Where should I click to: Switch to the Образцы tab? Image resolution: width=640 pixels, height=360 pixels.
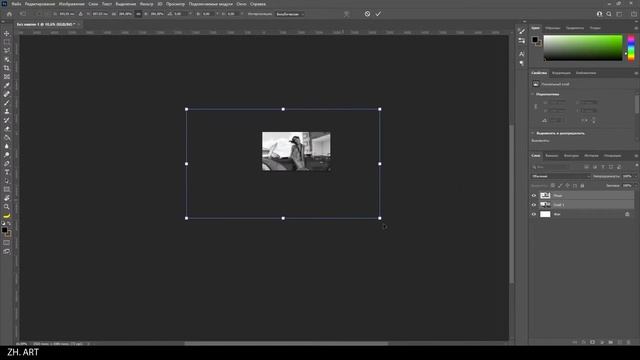[x=553, y=28]
